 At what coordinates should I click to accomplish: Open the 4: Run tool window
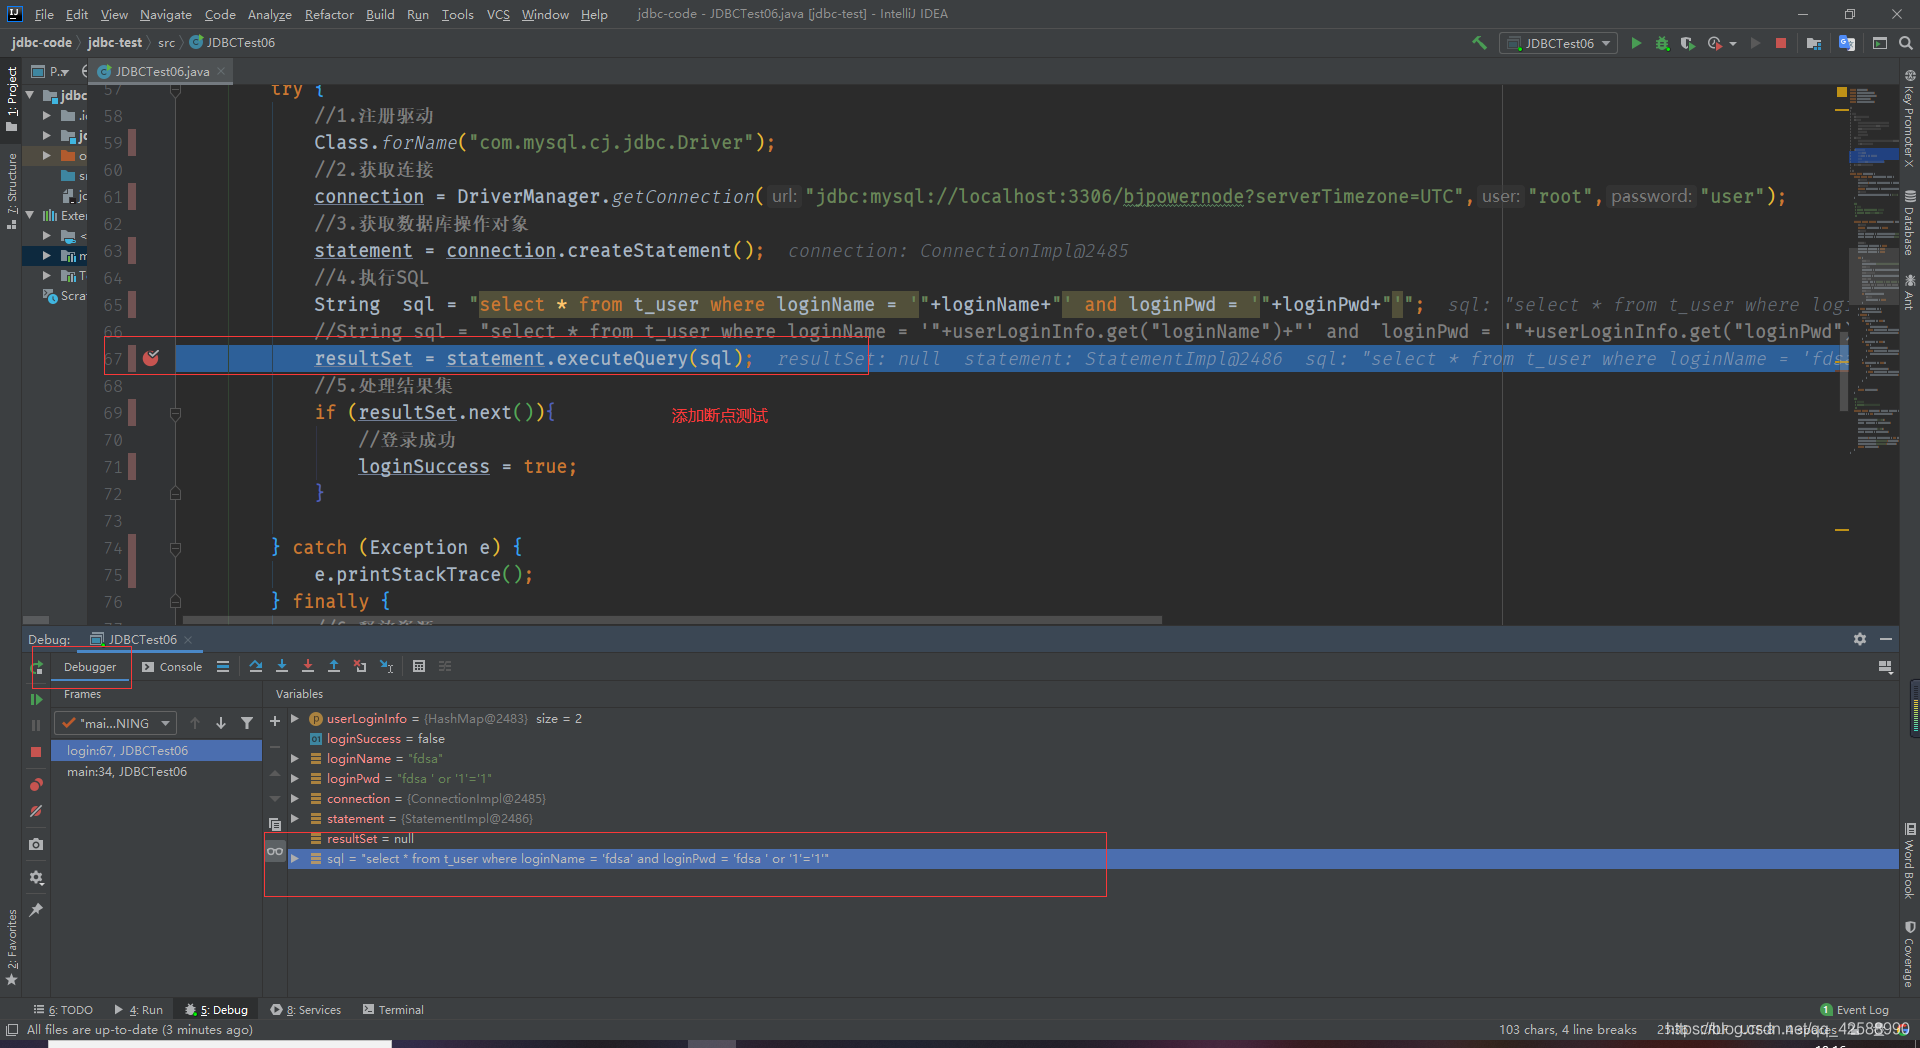(x=139, y=1010)
